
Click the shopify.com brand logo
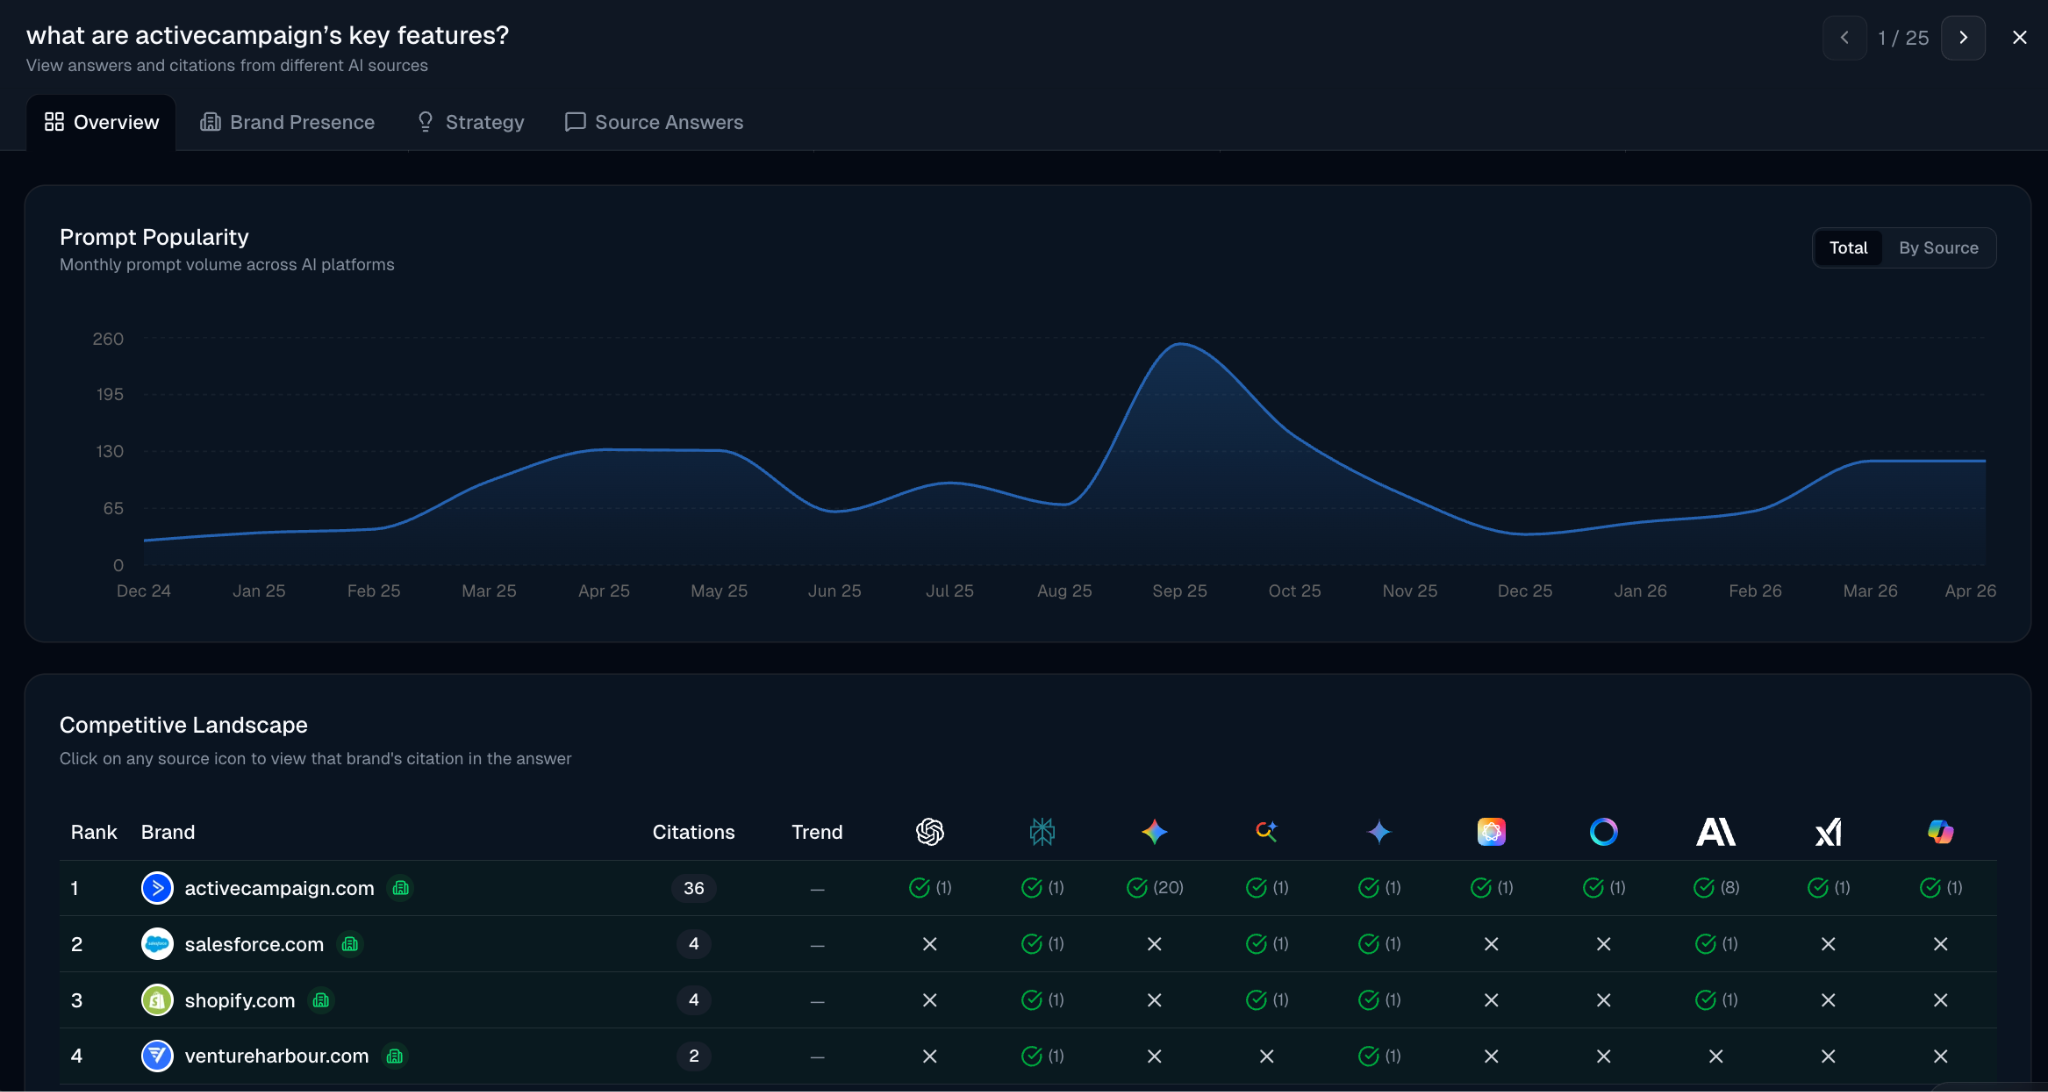tap(157, 1000)
